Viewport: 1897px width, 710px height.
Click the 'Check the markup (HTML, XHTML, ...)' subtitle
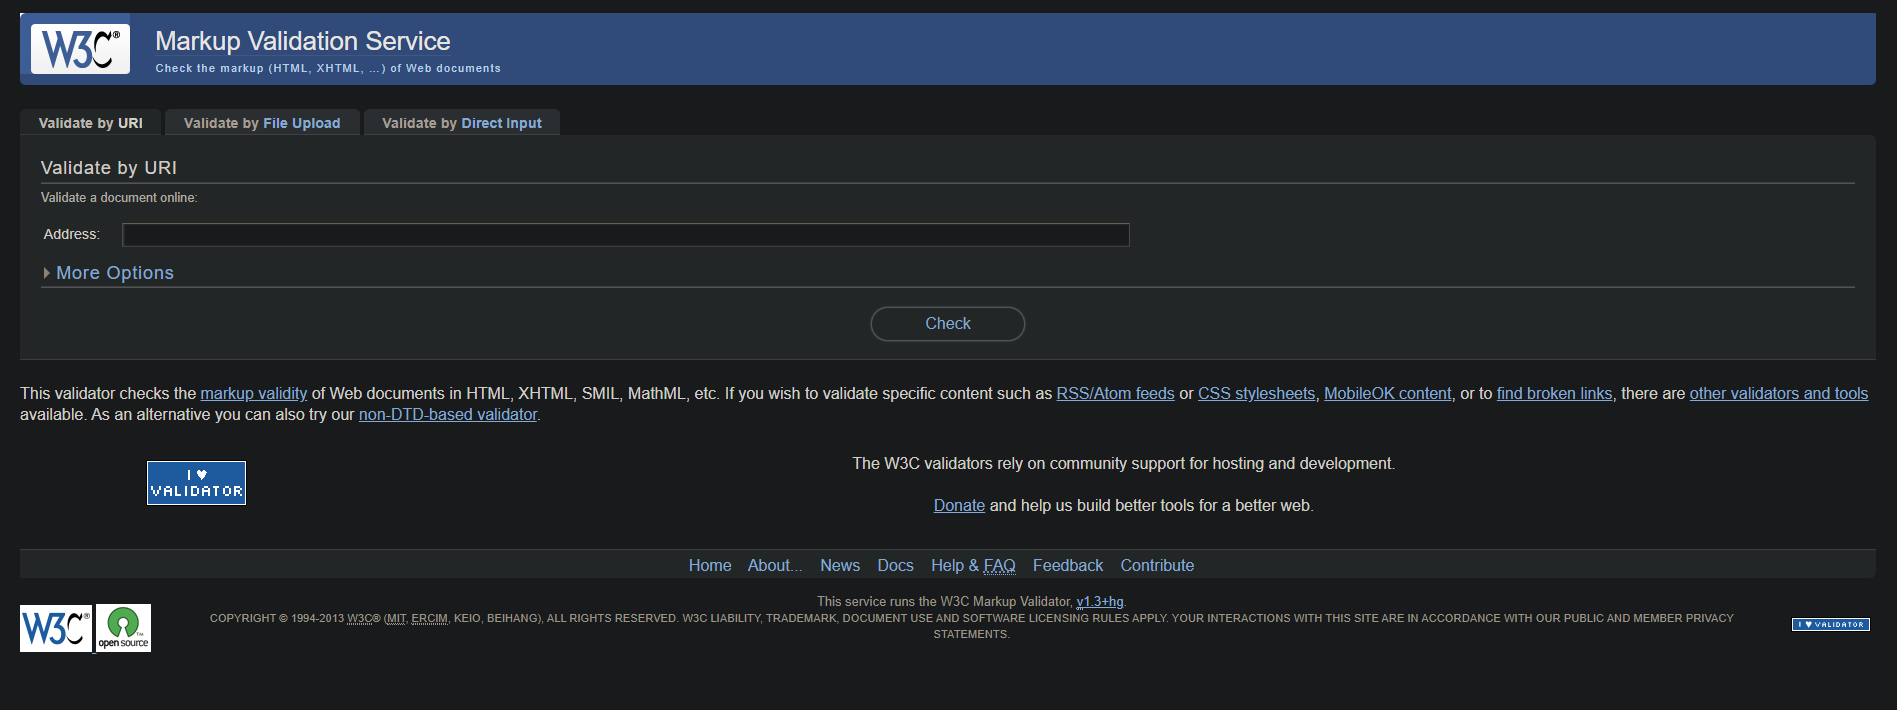point(328,69)
